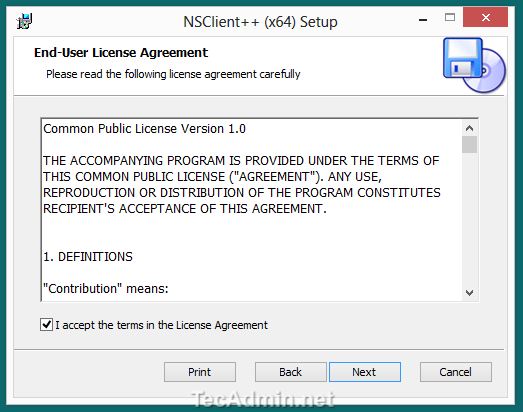Go Back to the previous setup step
Screen dimensions: 523x412
tap(291, 372)
